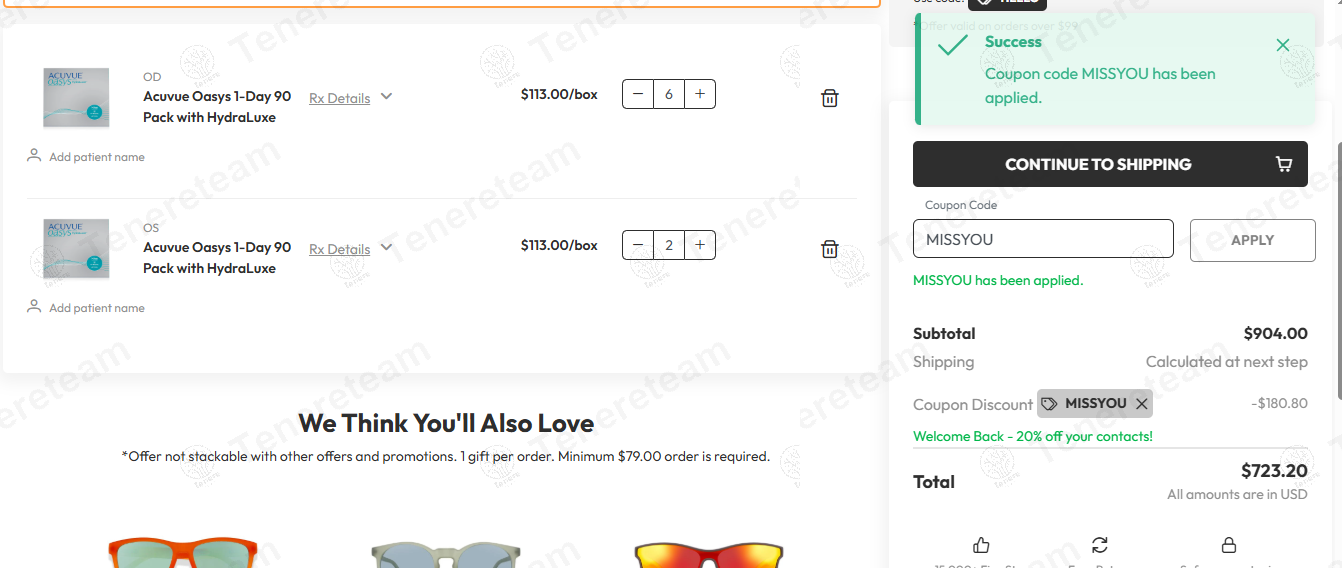Viewport: 1342px width, 568px height.
Task: Decrease OD box quantity with minus button
Action: pyautogui.click(x=638, y=94)
